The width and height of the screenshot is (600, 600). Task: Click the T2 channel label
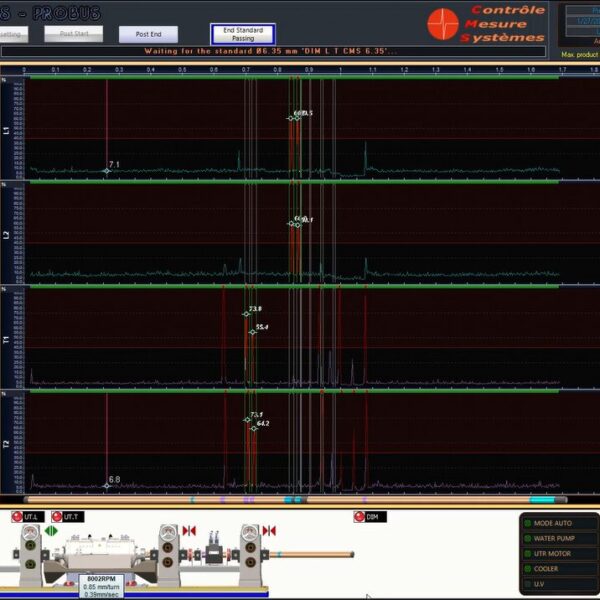[x=6, y=444]
